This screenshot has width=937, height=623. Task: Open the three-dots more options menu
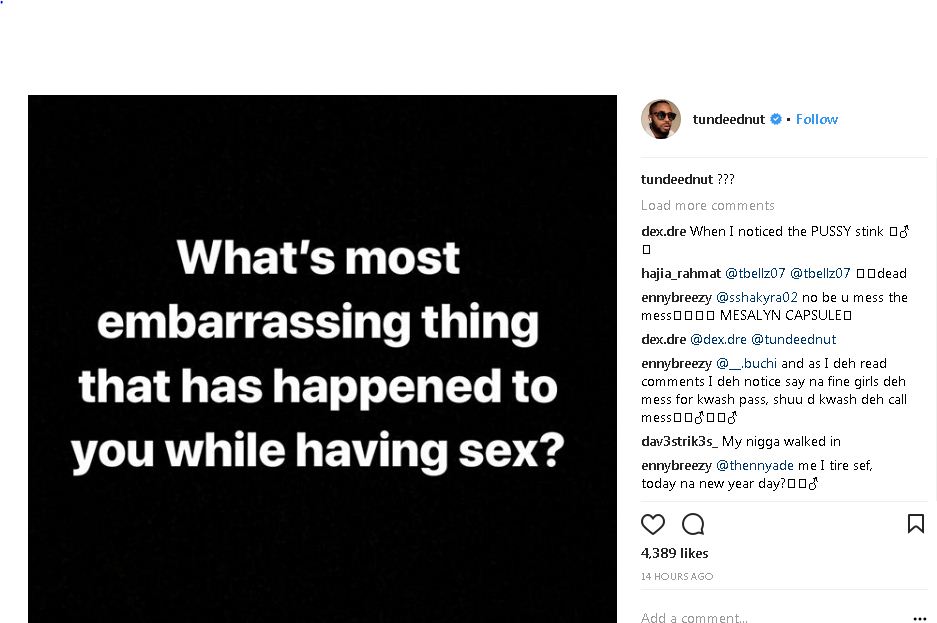tap(919, 618)
